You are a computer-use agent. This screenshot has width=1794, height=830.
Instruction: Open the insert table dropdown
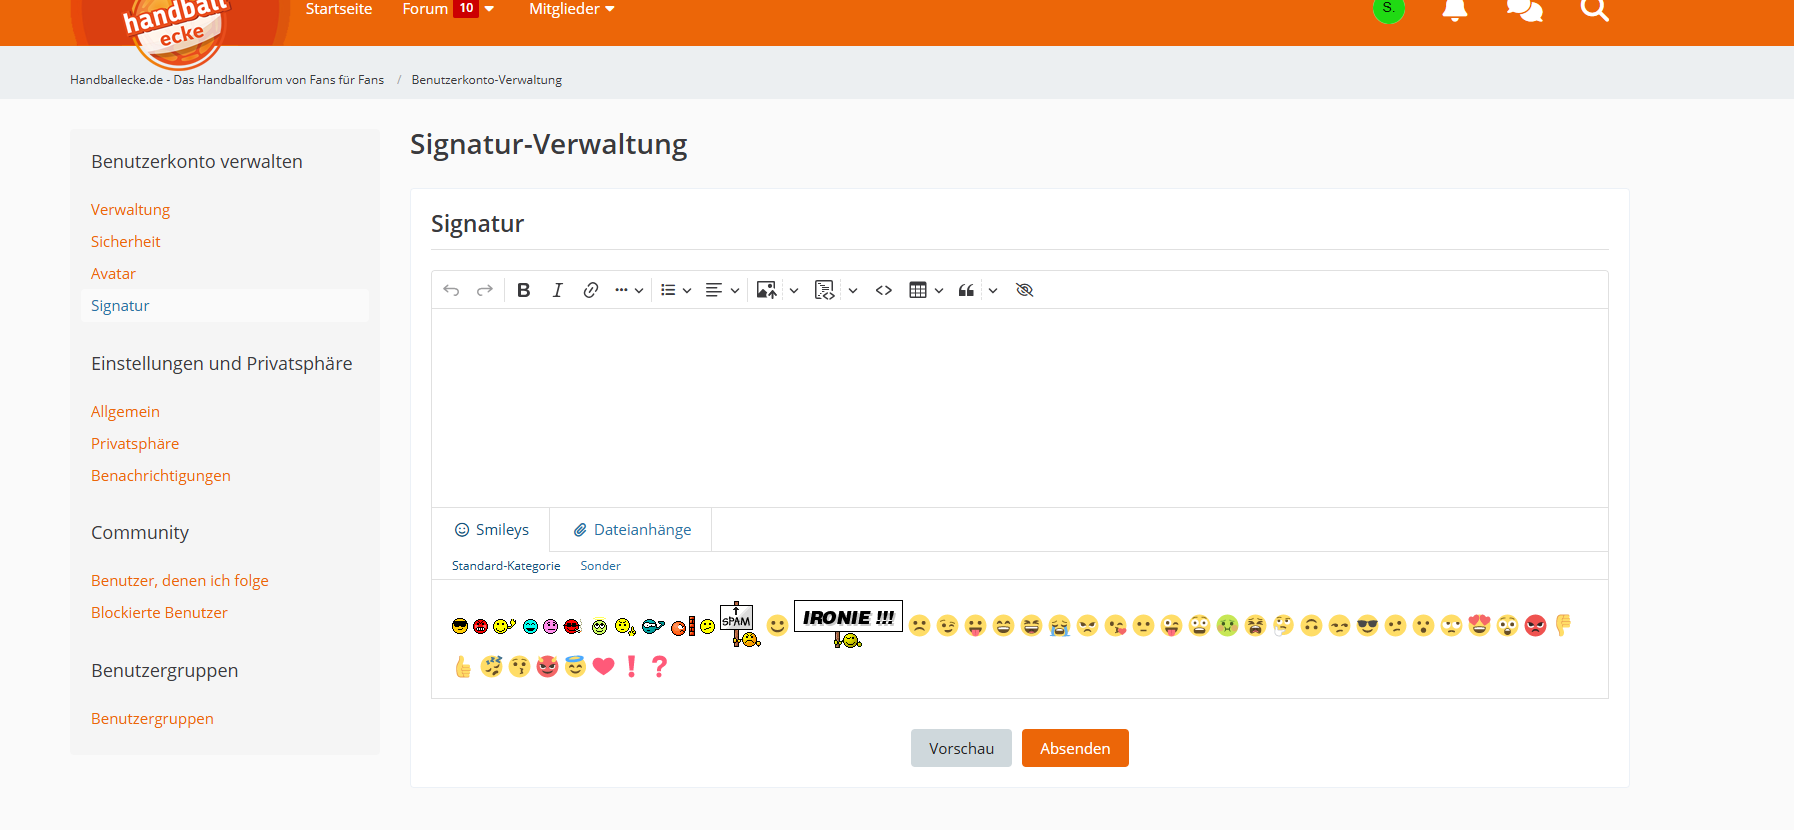click(926, 290)
